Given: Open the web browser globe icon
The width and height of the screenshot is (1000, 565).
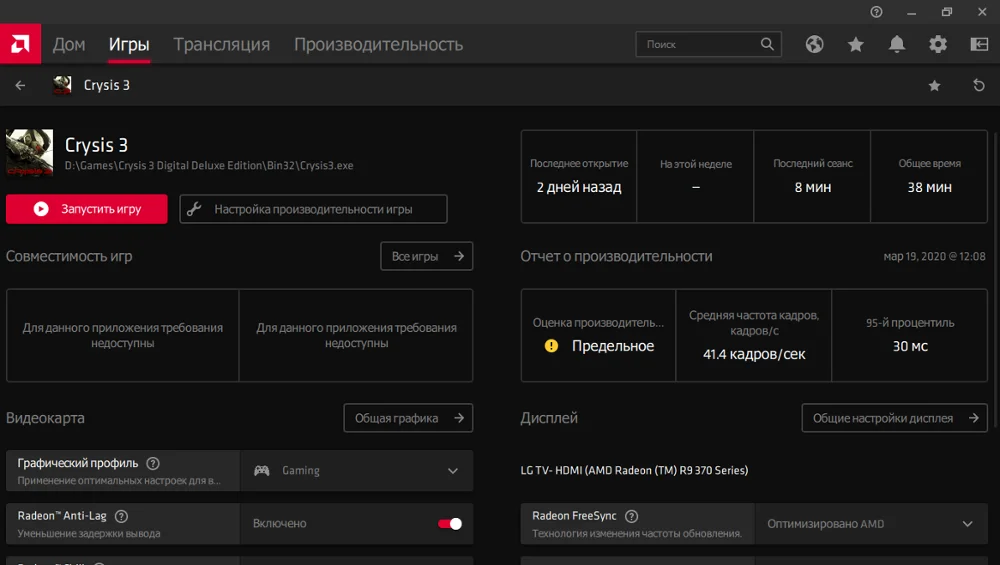Looking at the screenshot, I should pos(814,44).
